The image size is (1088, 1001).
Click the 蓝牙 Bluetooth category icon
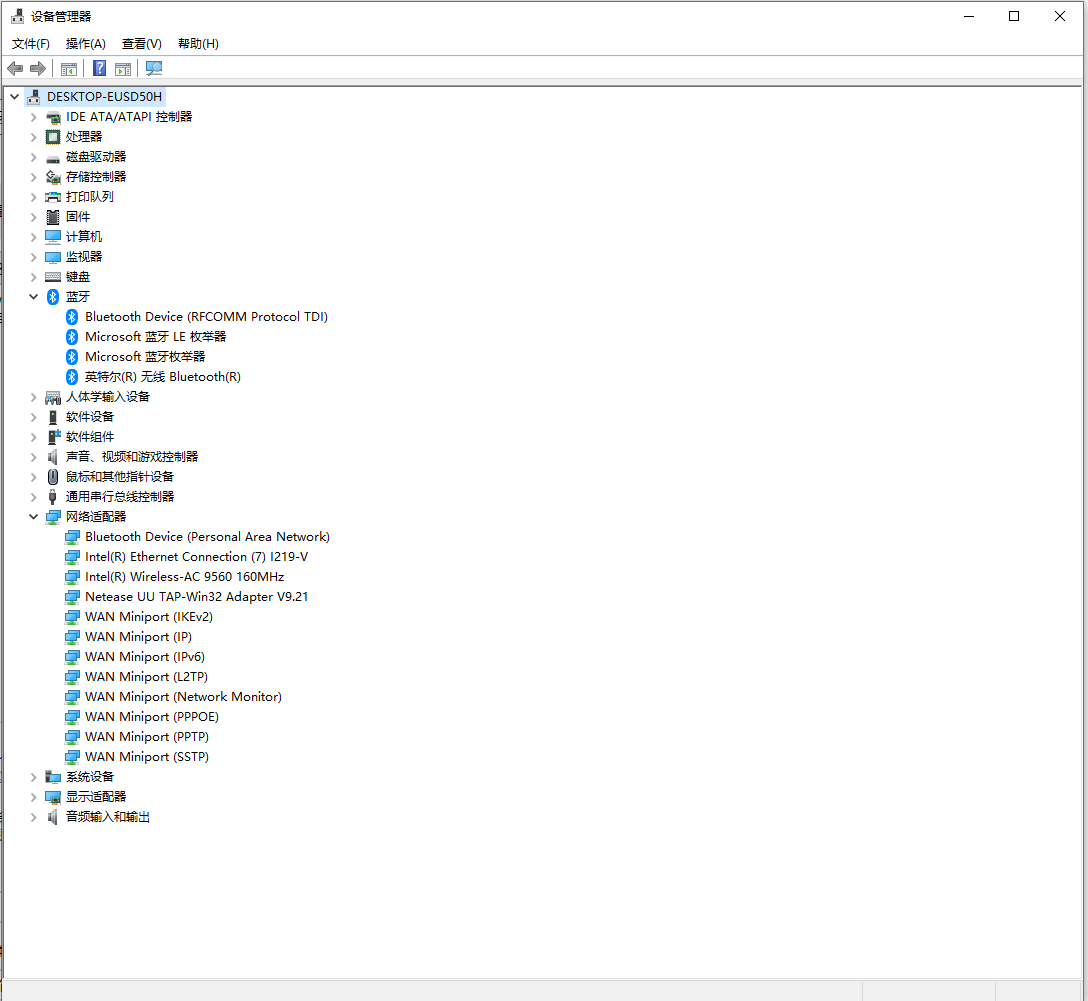[x=53, y=297]
